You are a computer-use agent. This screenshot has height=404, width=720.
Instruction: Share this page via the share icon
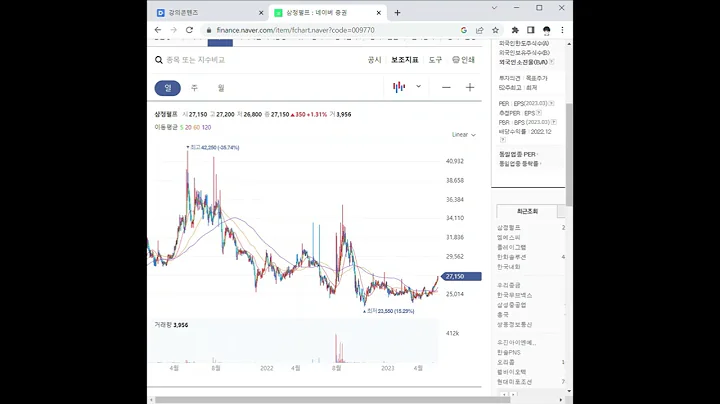pos(479,30)
